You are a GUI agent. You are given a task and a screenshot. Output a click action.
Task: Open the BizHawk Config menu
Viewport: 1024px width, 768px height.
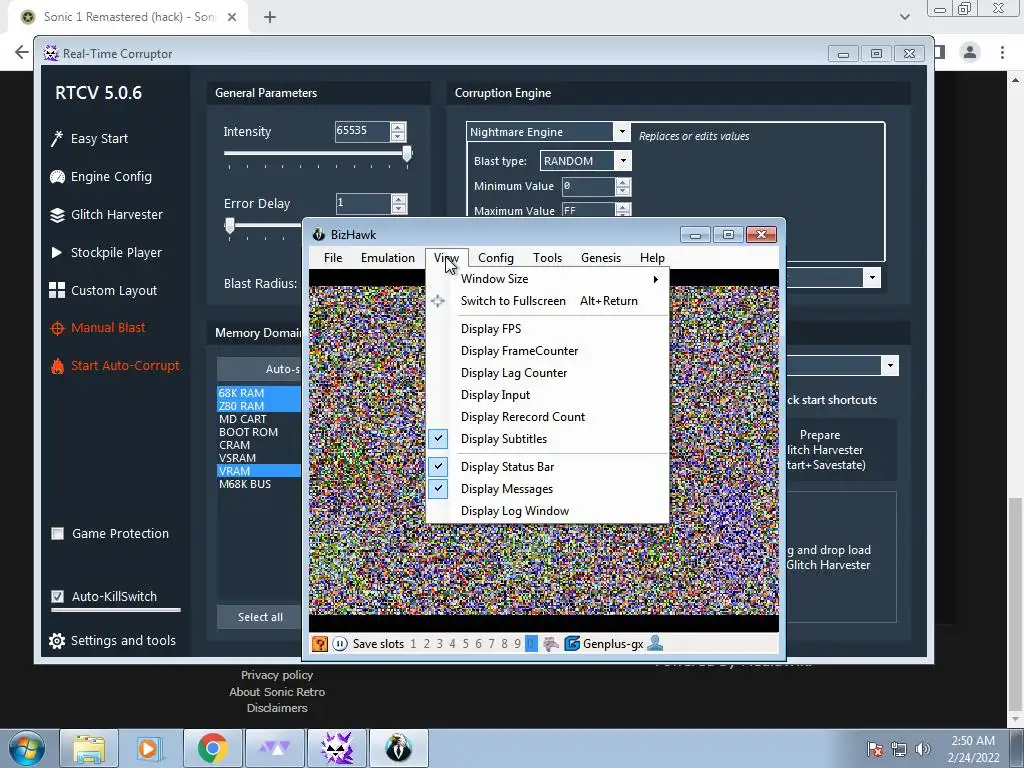click(496, 258)
